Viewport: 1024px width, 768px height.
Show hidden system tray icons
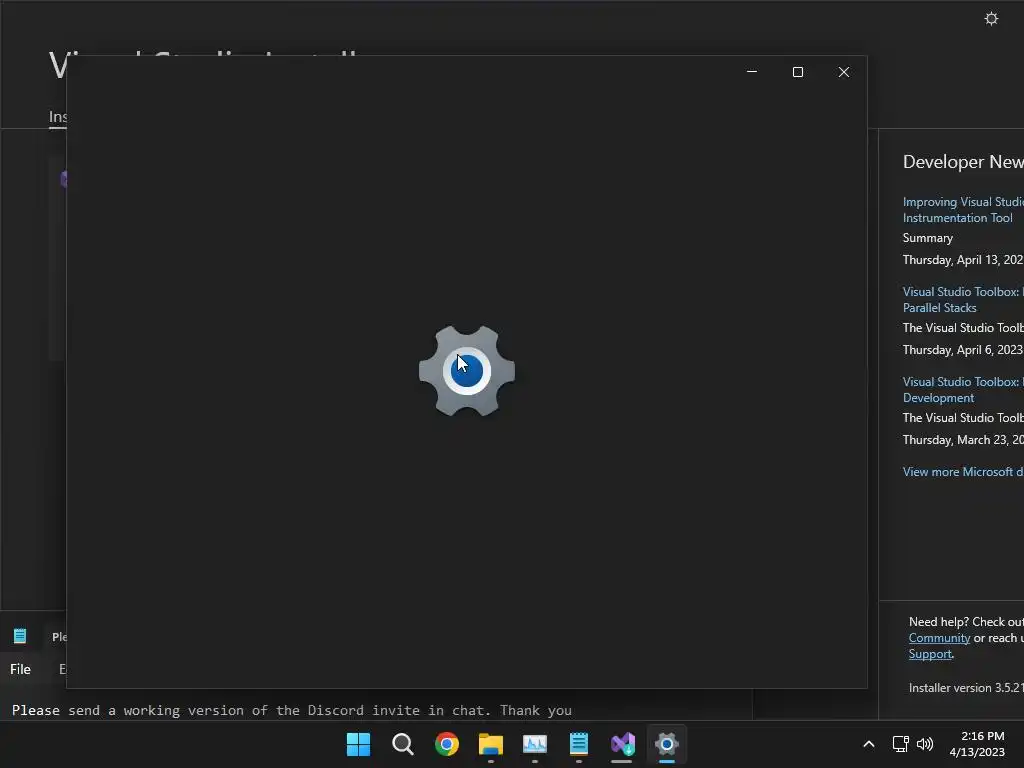(869, 744)
